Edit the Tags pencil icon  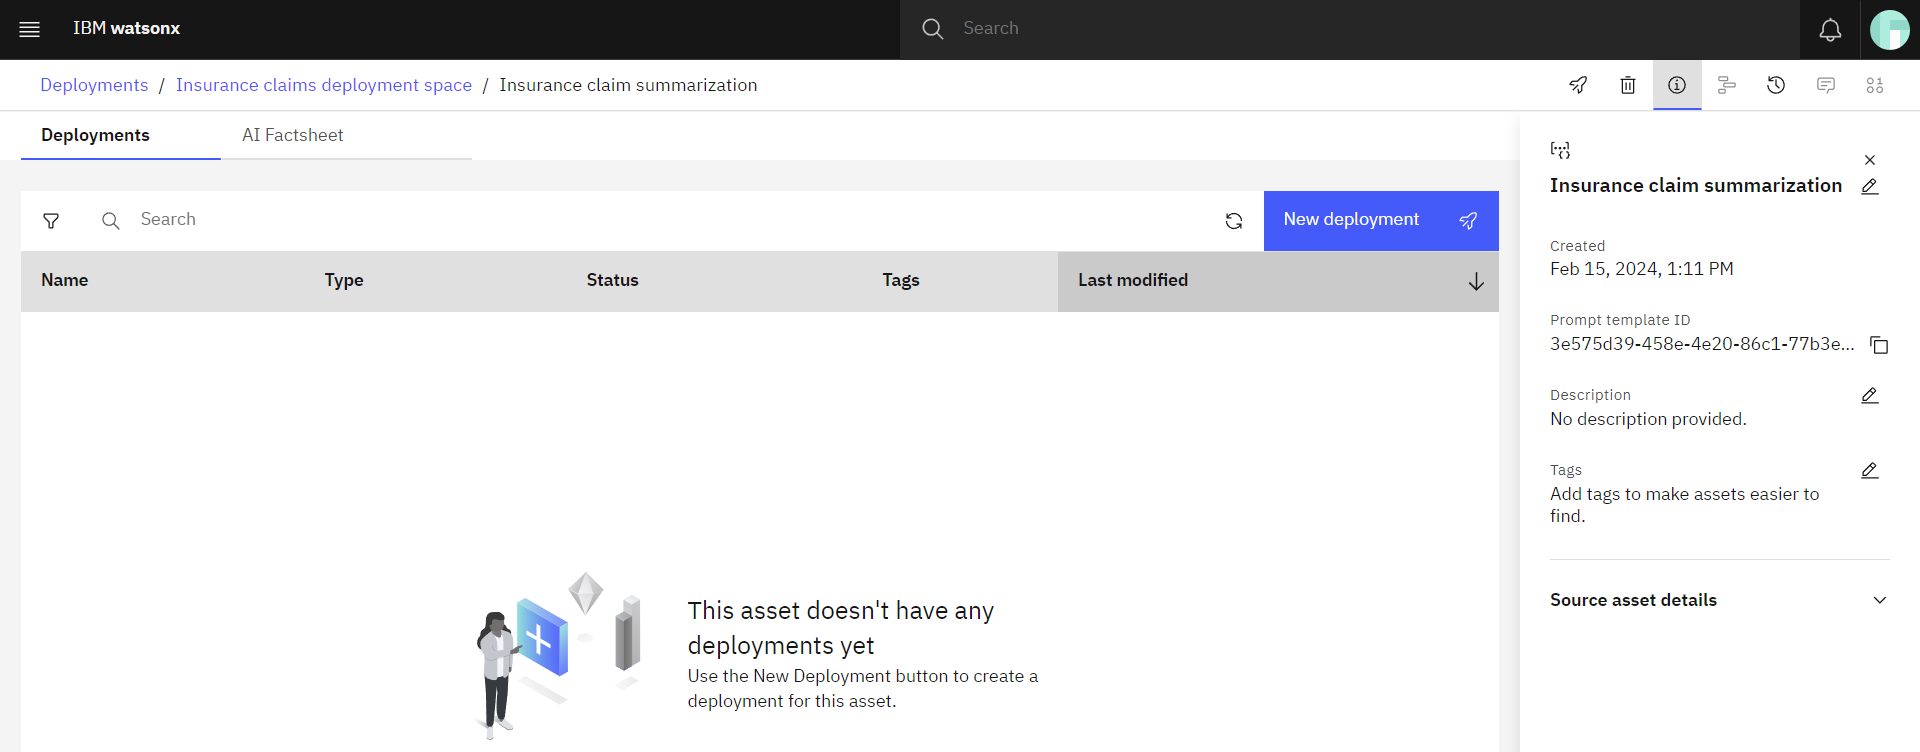point(1870,470)
